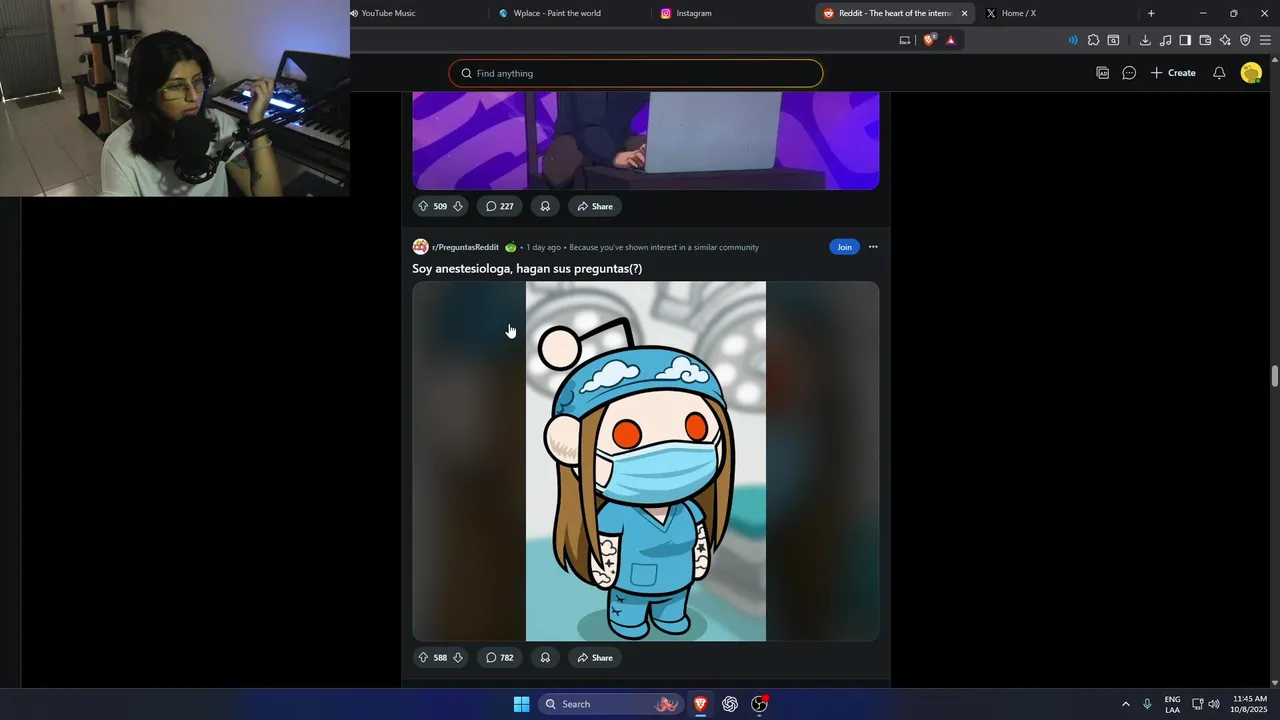1280x720 pixels.
Task: Open the Brave VPN shield icon
Action: point(1245,40)
